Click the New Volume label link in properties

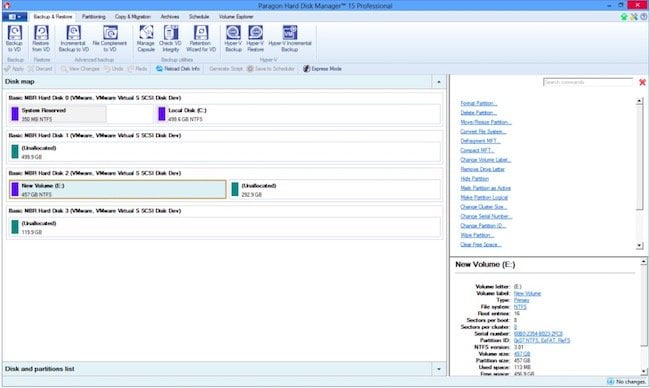tap(527, 293)
